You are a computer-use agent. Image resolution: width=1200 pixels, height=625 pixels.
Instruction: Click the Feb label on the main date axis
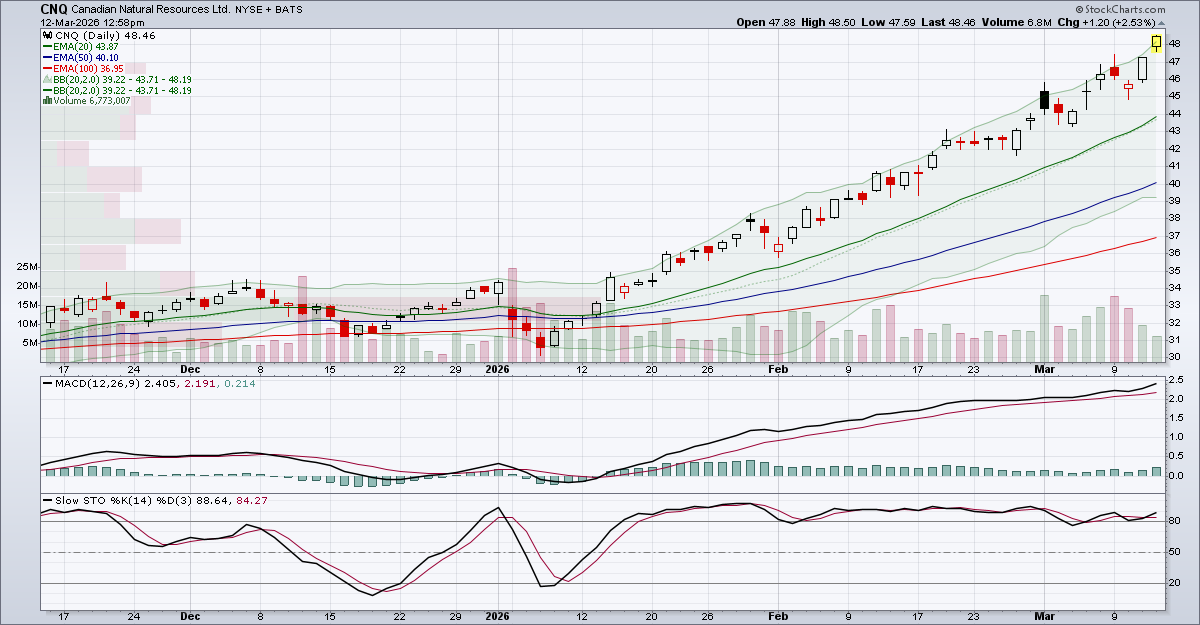click(778, 370)
